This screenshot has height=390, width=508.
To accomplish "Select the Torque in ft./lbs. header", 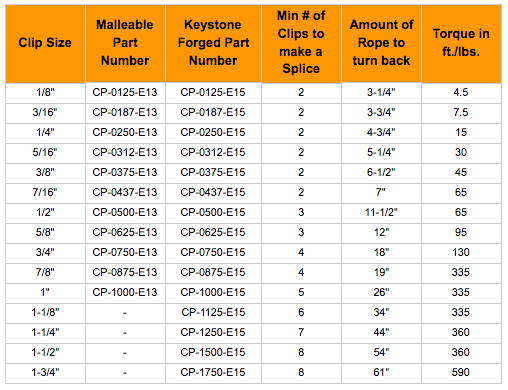I will [x=461, y=43].
